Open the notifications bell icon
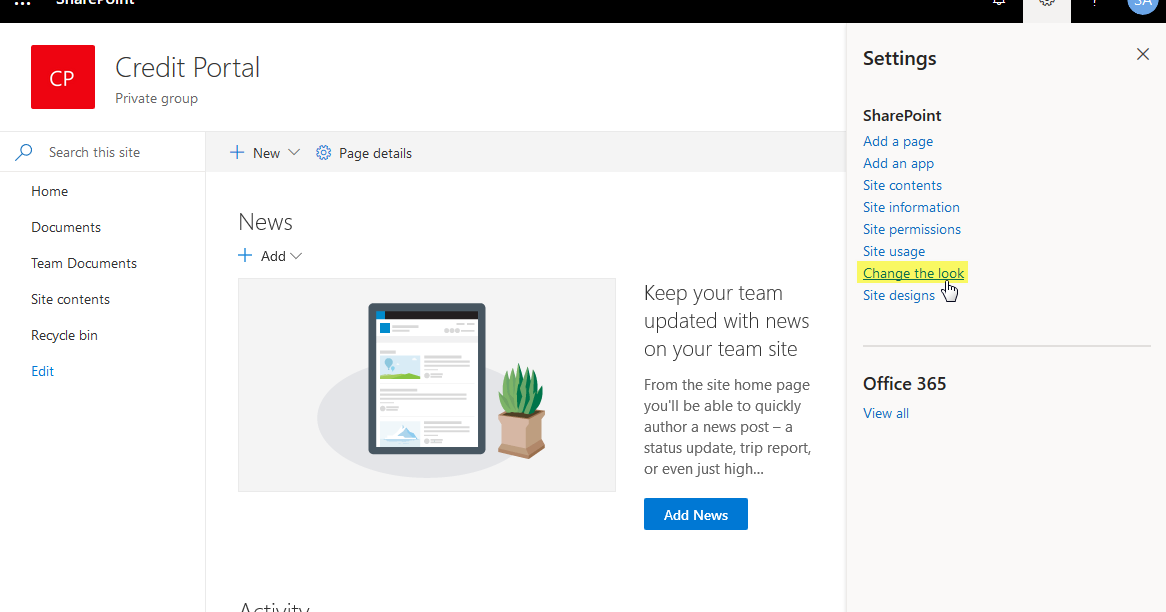Image resolution: width=1166 pixels, height=612 pixels. click(997, 5)
